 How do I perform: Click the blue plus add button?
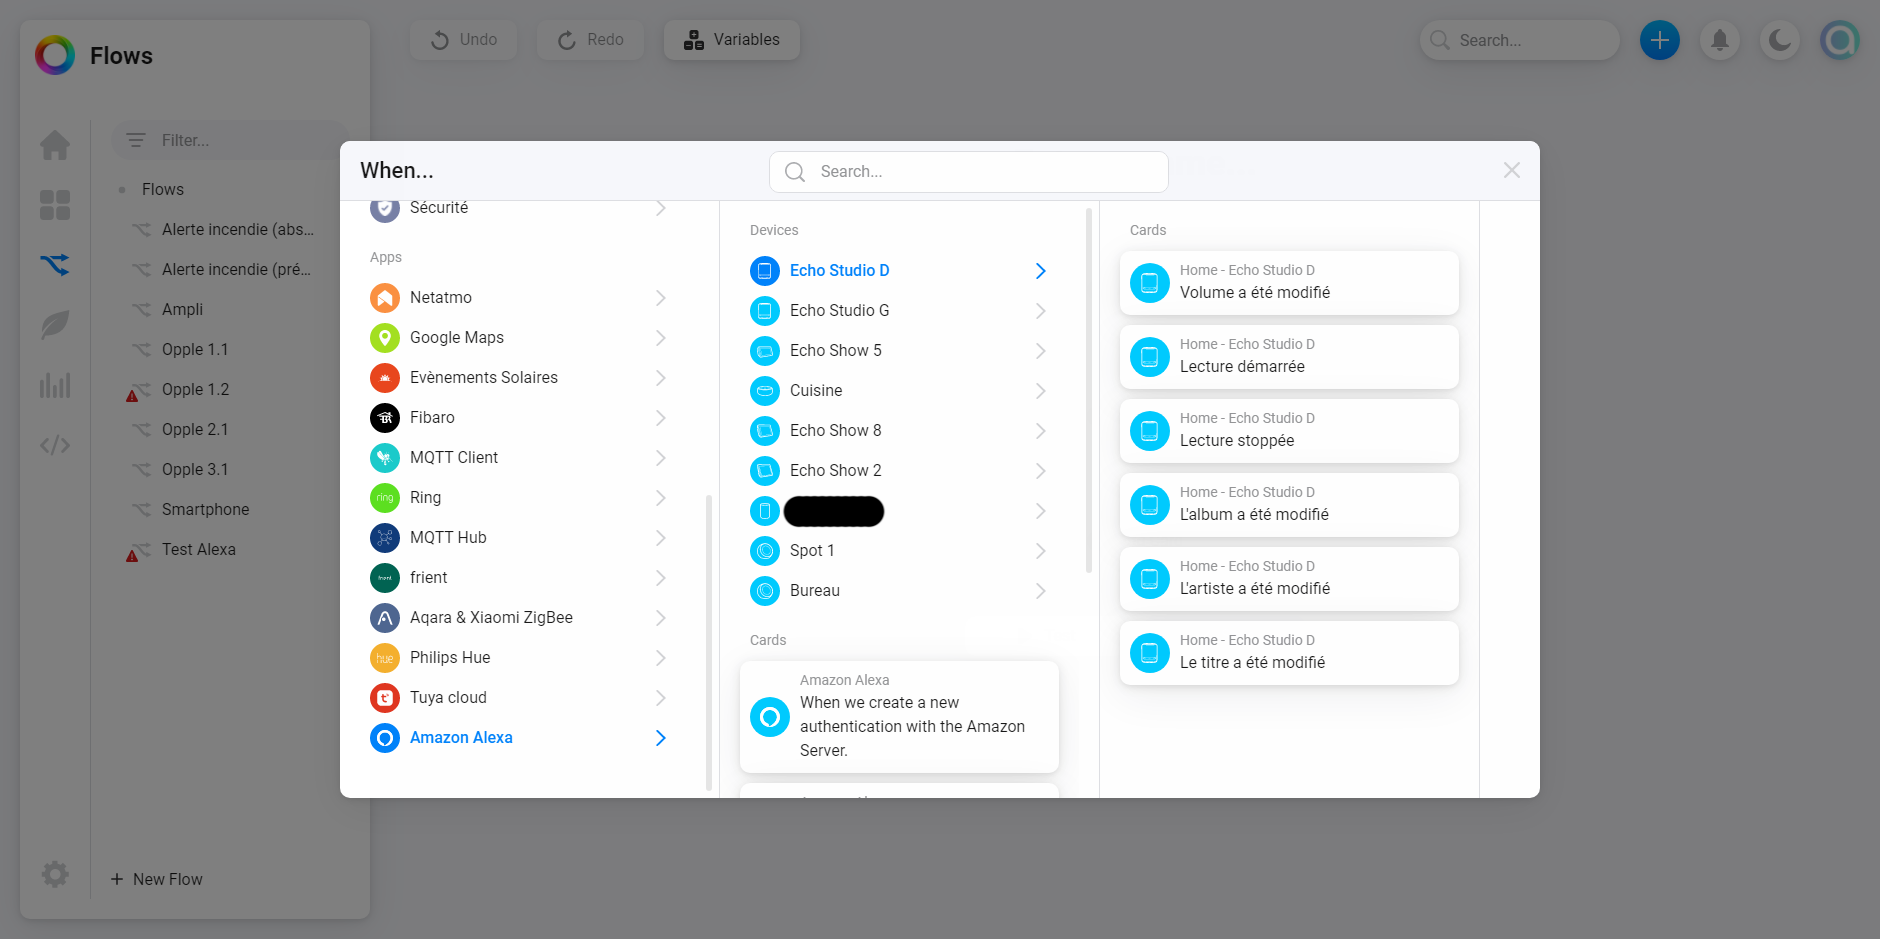point(1660,40)
